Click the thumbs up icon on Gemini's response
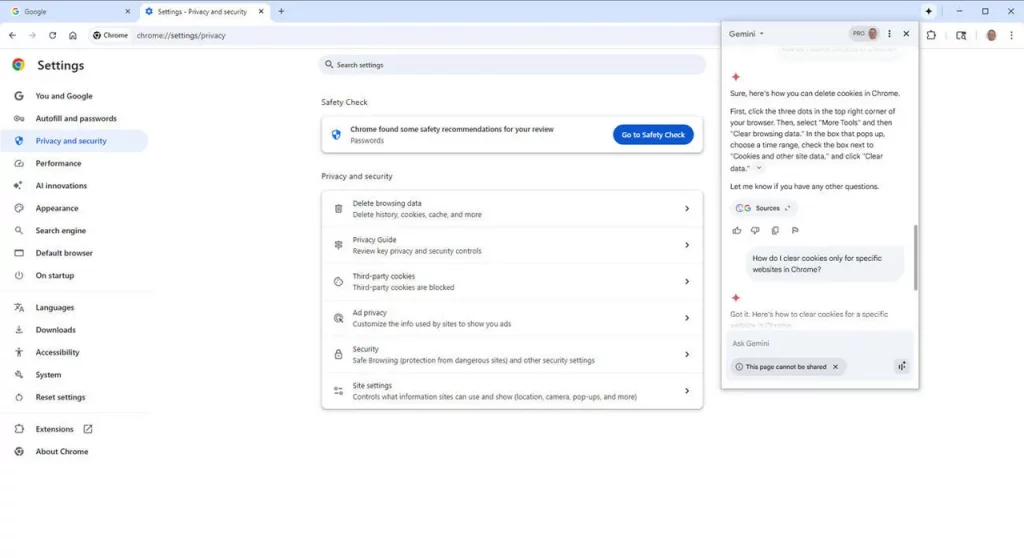This screenshot has height=558, width=1024. pos(737,230)
